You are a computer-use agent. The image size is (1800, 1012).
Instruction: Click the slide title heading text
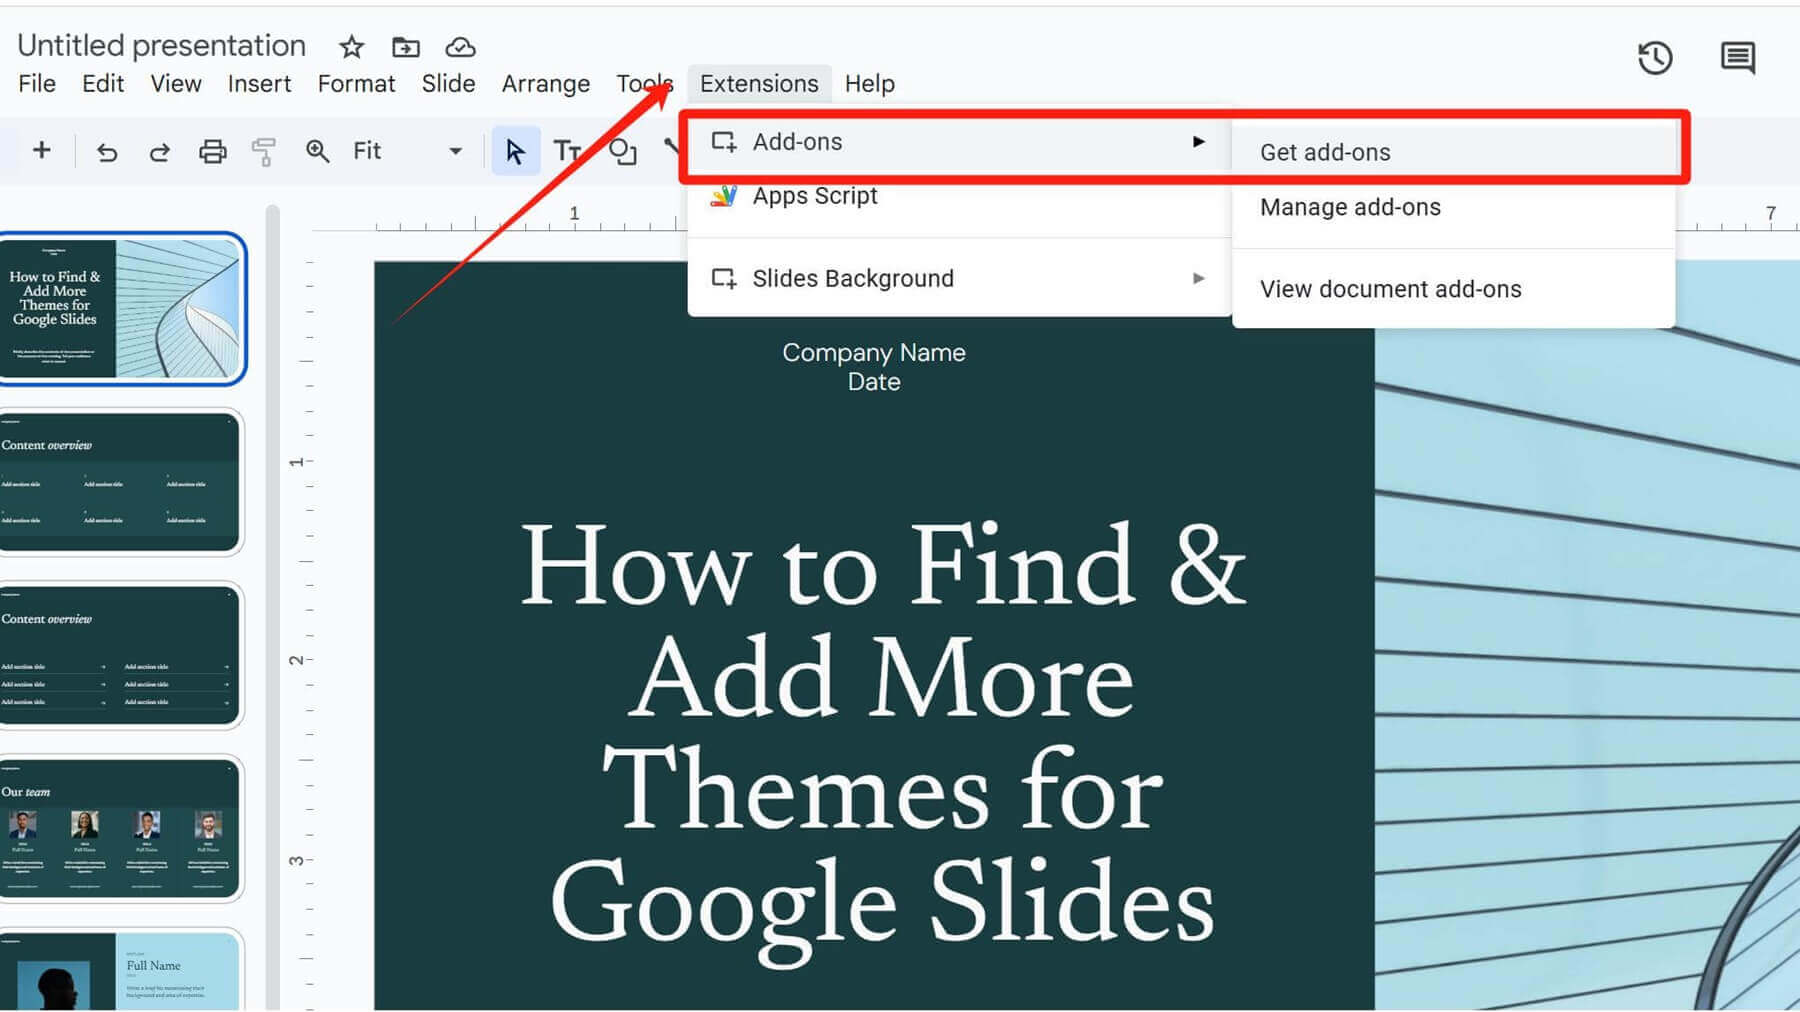click(882, 744)
